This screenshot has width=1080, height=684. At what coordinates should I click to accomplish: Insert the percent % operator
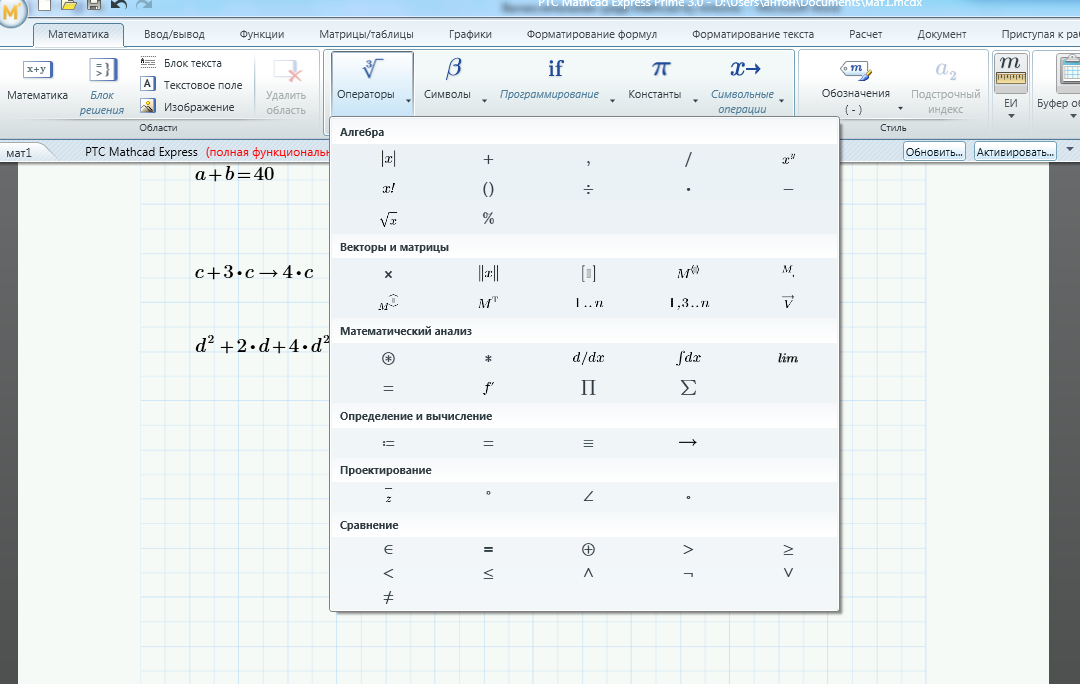(488, 218)
